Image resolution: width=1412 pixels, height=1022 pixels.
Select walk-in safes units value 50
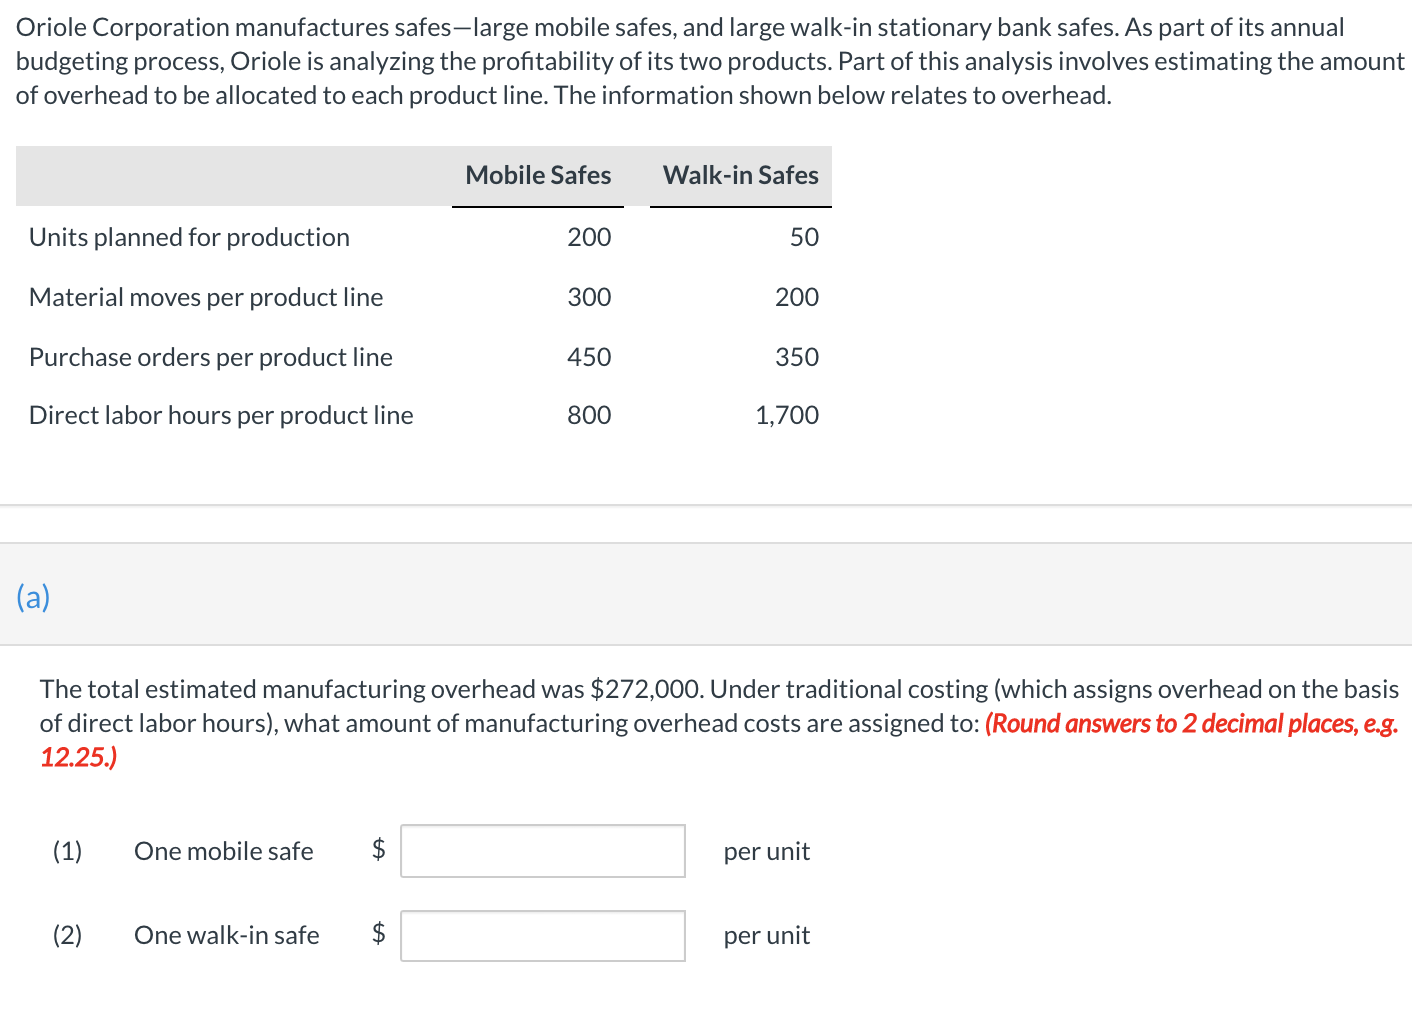click(x=804, y=237)
